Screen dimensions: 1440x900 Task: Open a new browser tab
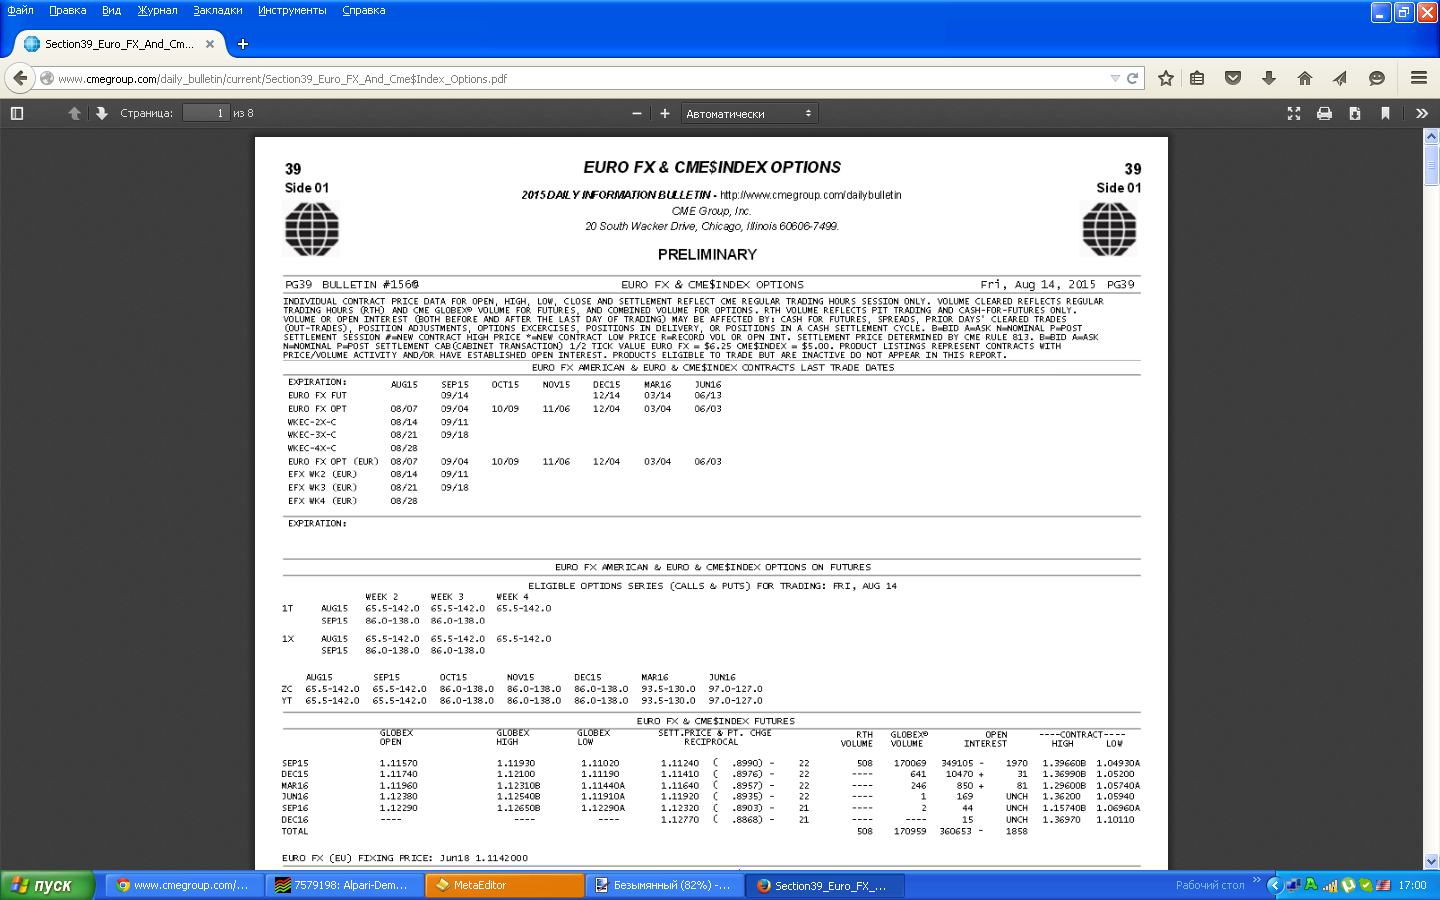click(x=243, y=44)
